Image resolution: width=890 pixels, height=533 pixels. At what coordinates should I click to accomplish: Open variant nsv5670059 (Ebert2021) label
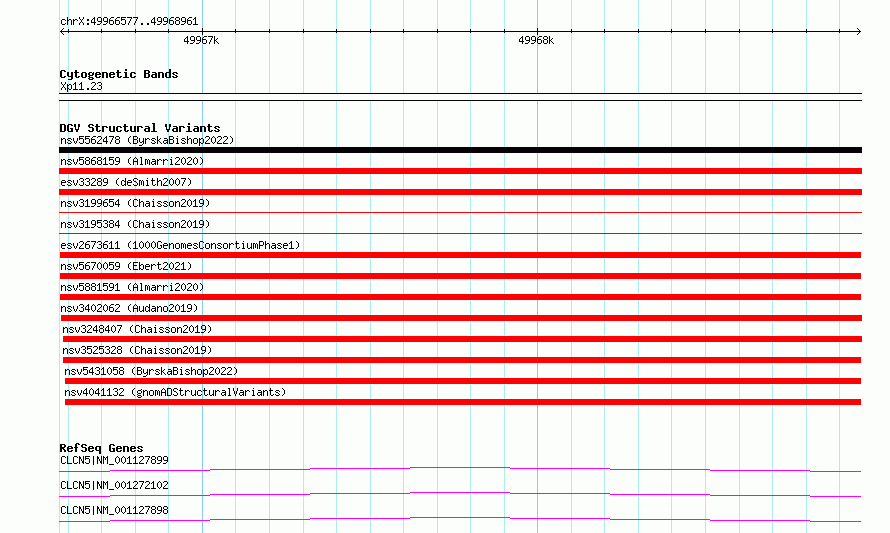pos(126,266)
